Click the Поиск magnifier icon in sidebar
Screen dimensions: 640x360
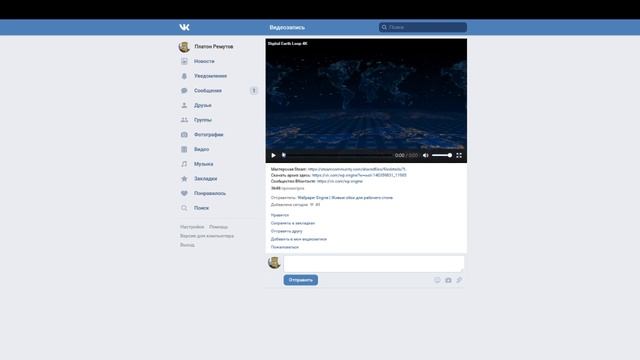click(184, 208)
